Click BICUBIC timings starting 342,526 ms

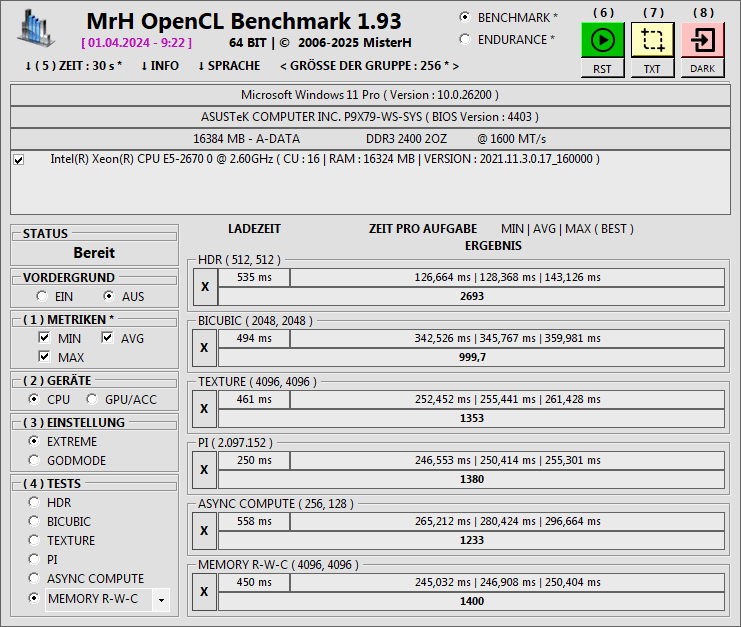click(508, 338)
